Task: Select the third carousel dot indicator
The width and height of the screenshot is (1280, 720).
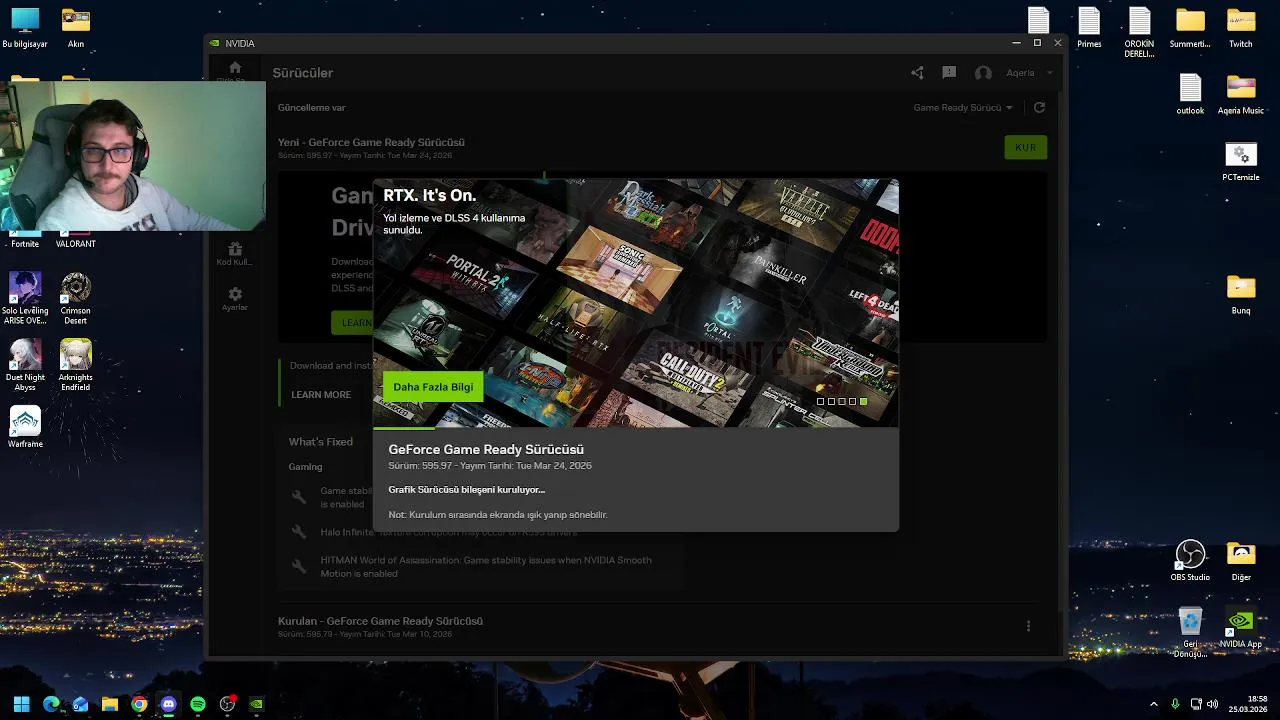Action: point(842,401)
